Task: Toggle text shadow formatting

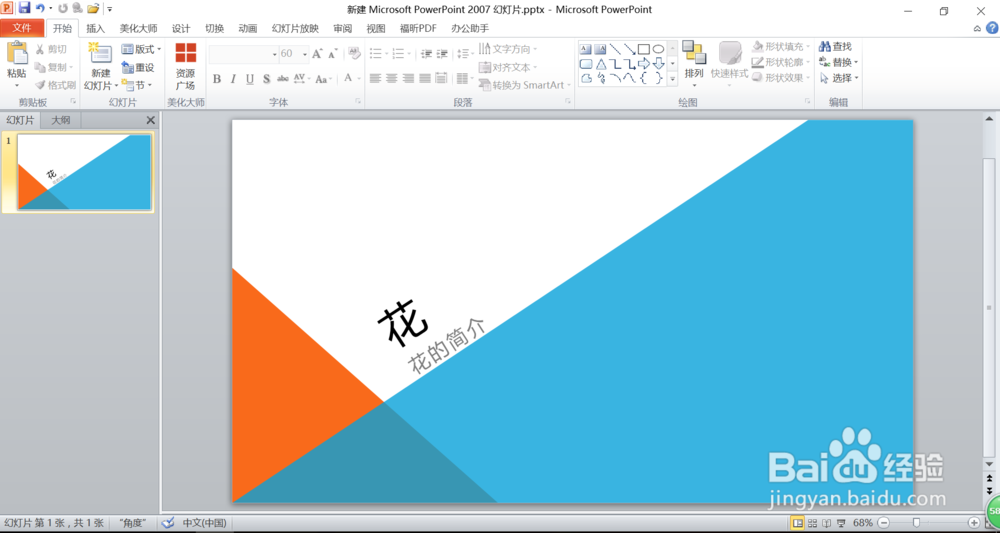Action: click(x=267, y=78)
